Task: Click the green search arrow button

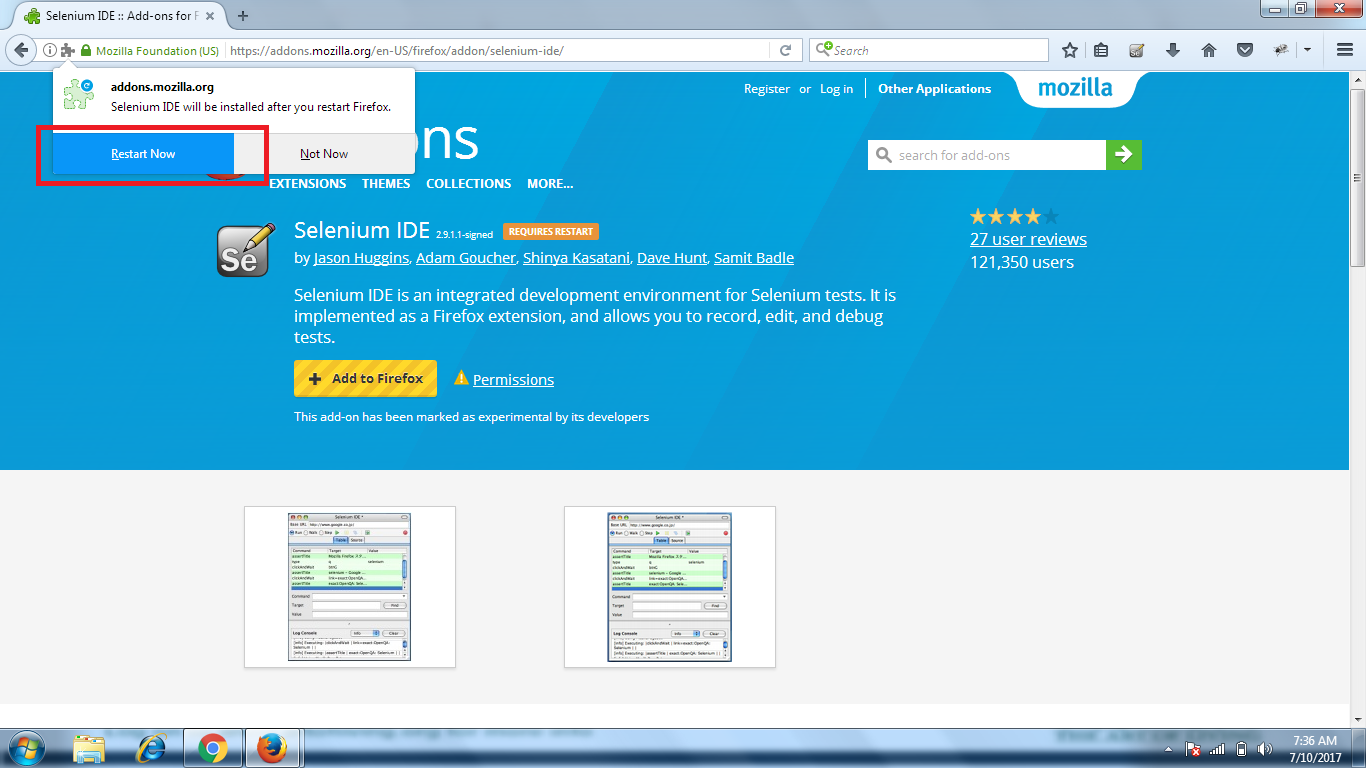Action: click(x=1123, y=155)
